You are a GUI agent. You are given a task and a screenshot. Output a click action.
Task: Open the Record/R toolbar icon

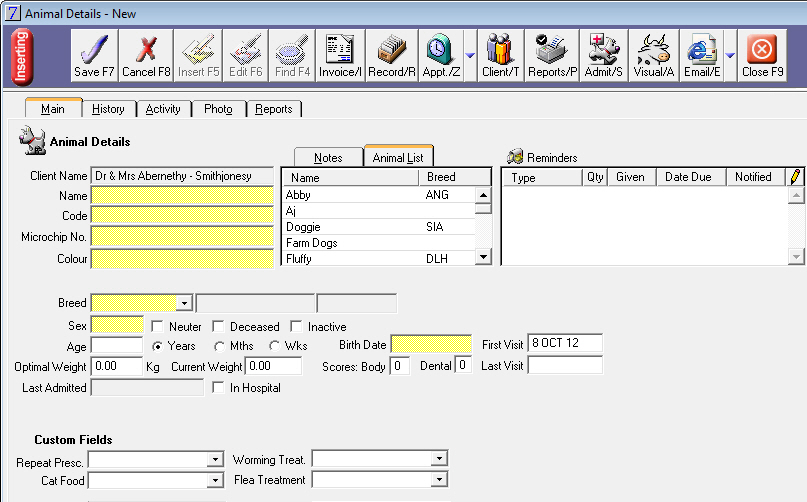click(392, 56)
